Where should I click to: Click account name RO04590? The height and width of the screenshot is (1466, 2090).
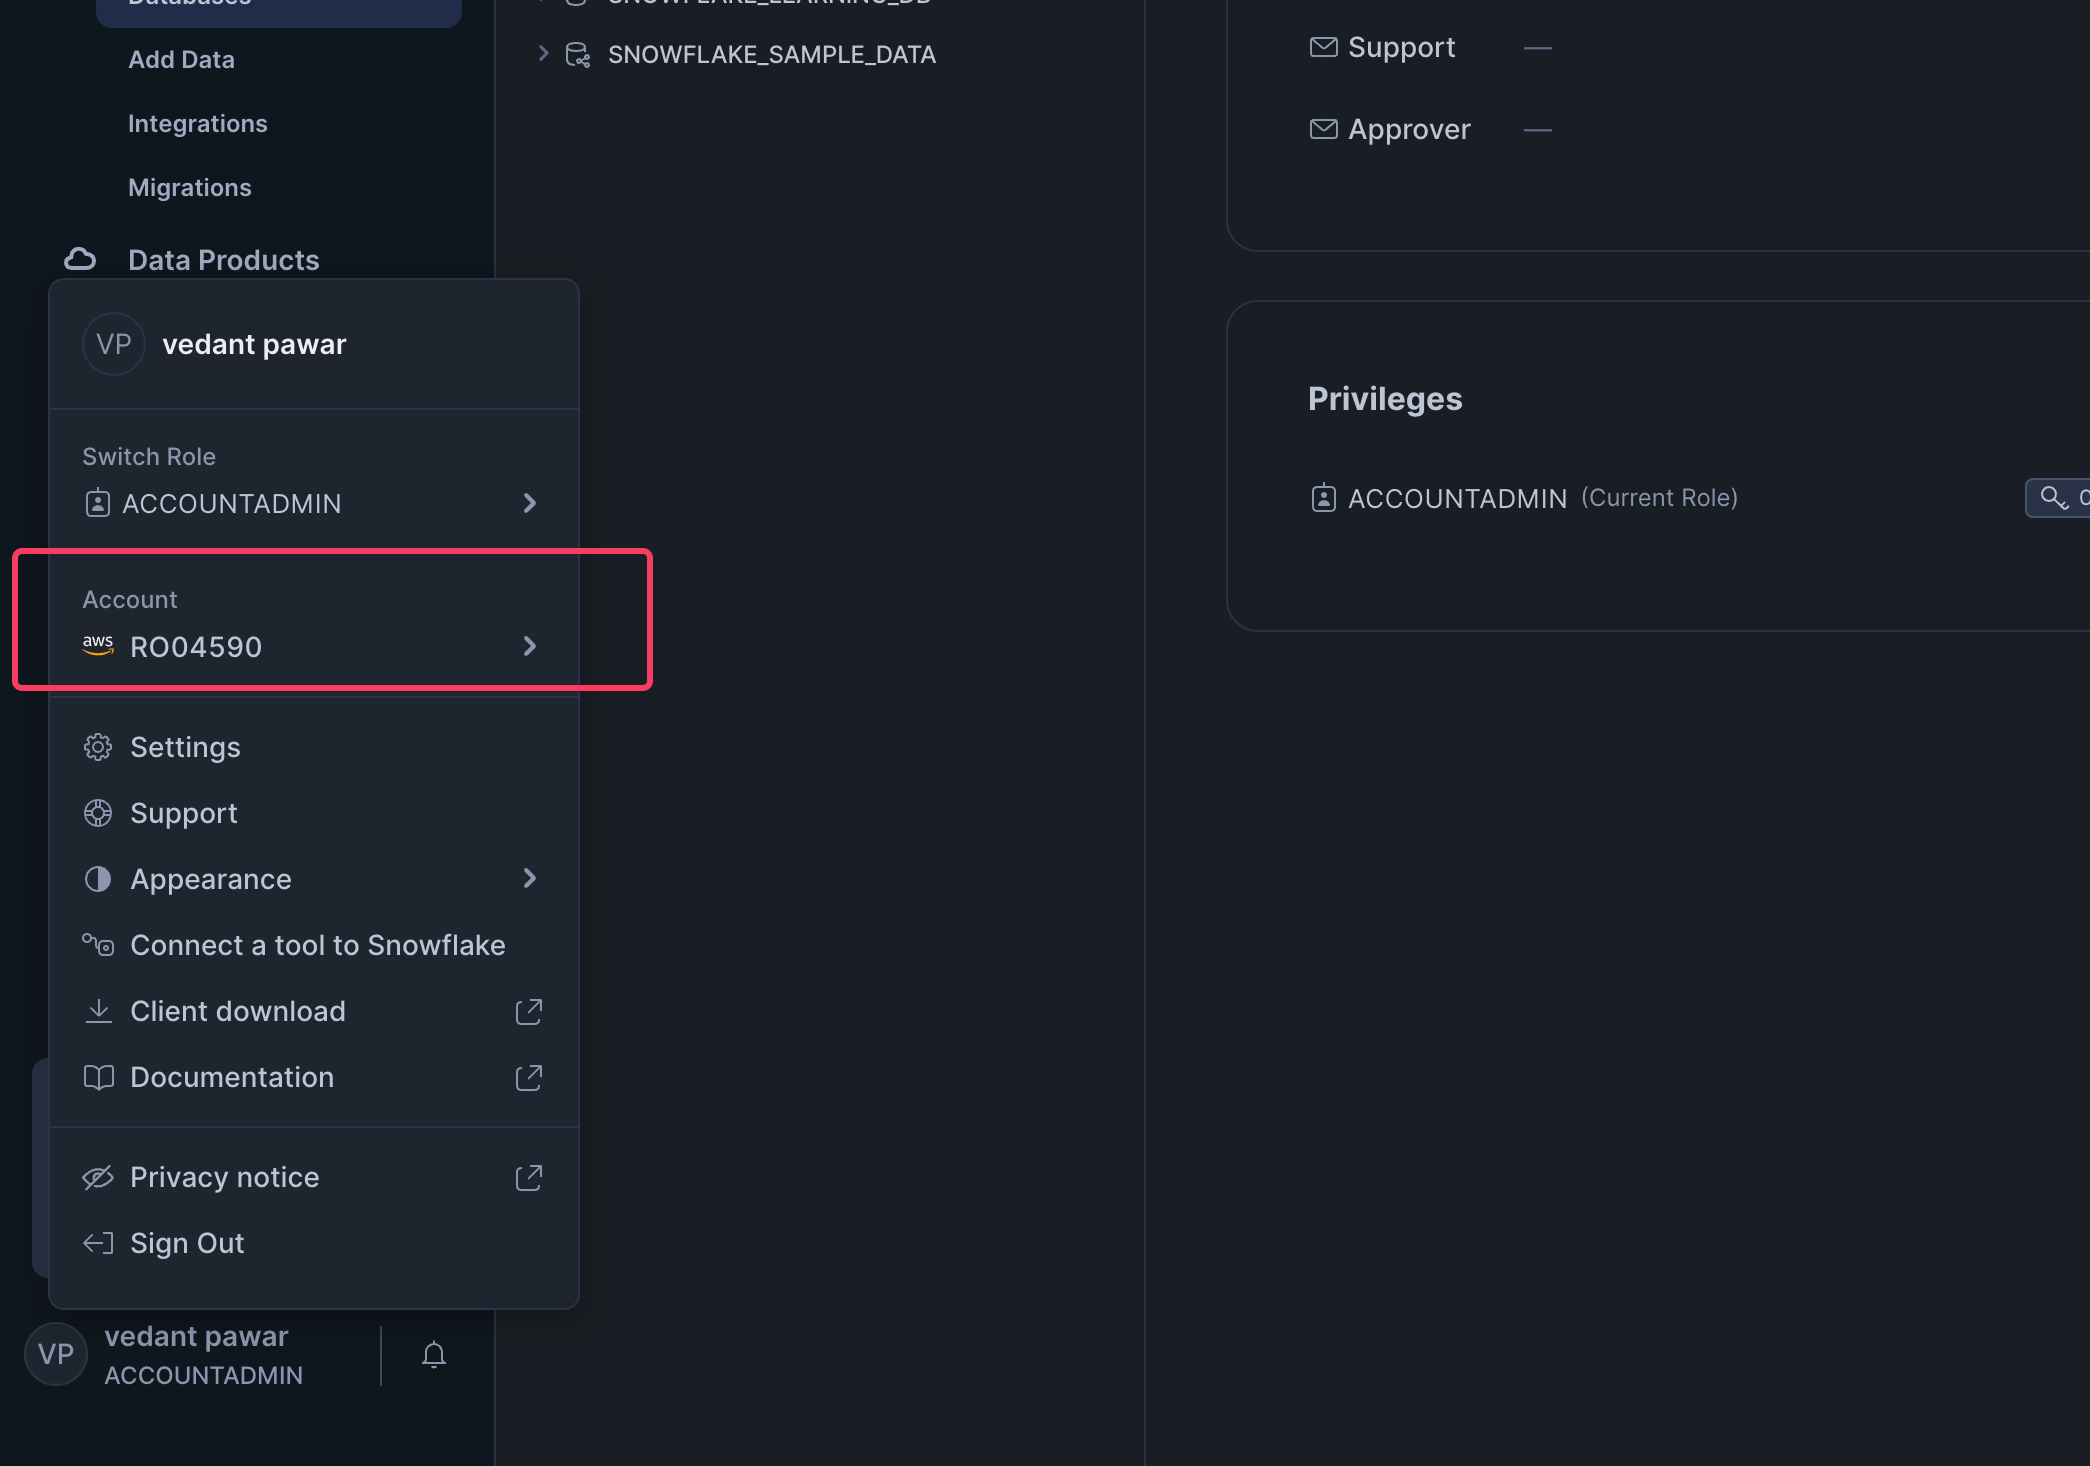pyautogui.click(x=196, y=647)
